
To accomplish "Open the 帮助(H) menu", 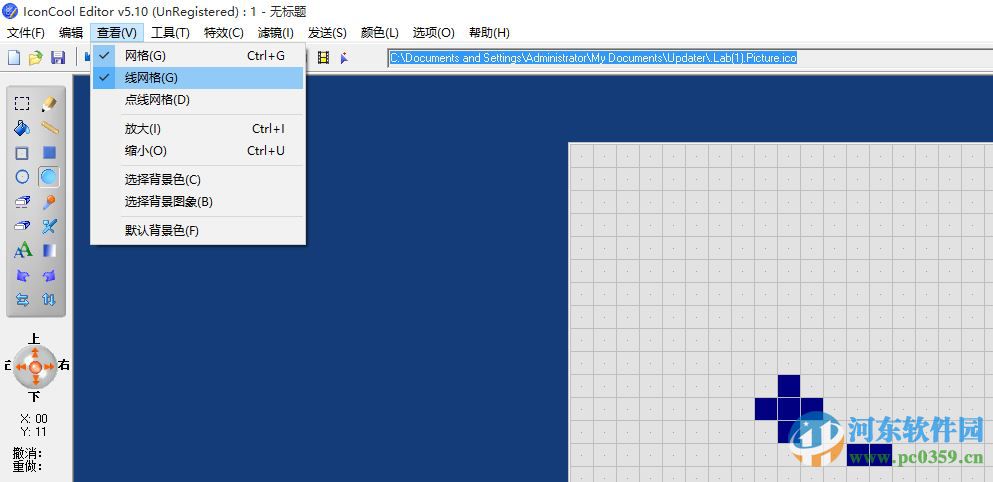I will pyautogui.click(x=489, y=32).
